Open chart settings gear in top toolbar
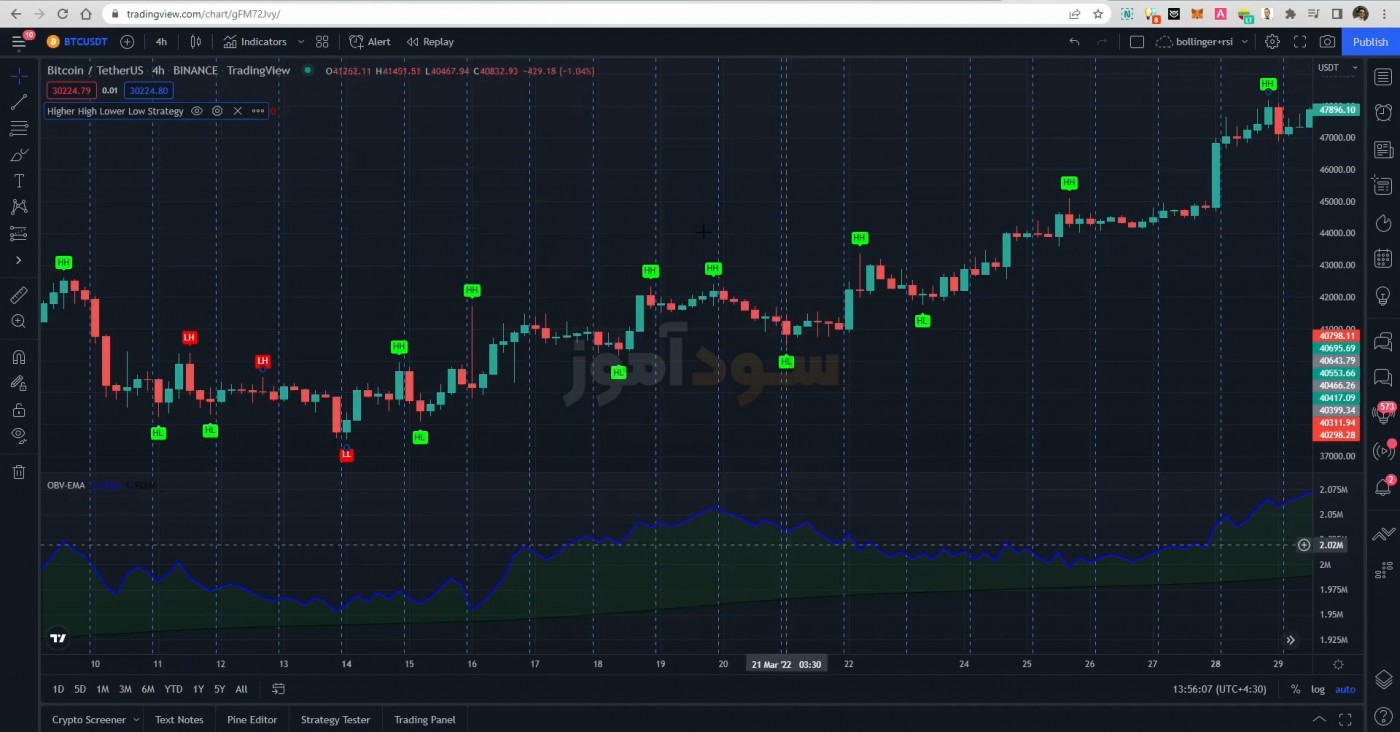 (1272, 42)
